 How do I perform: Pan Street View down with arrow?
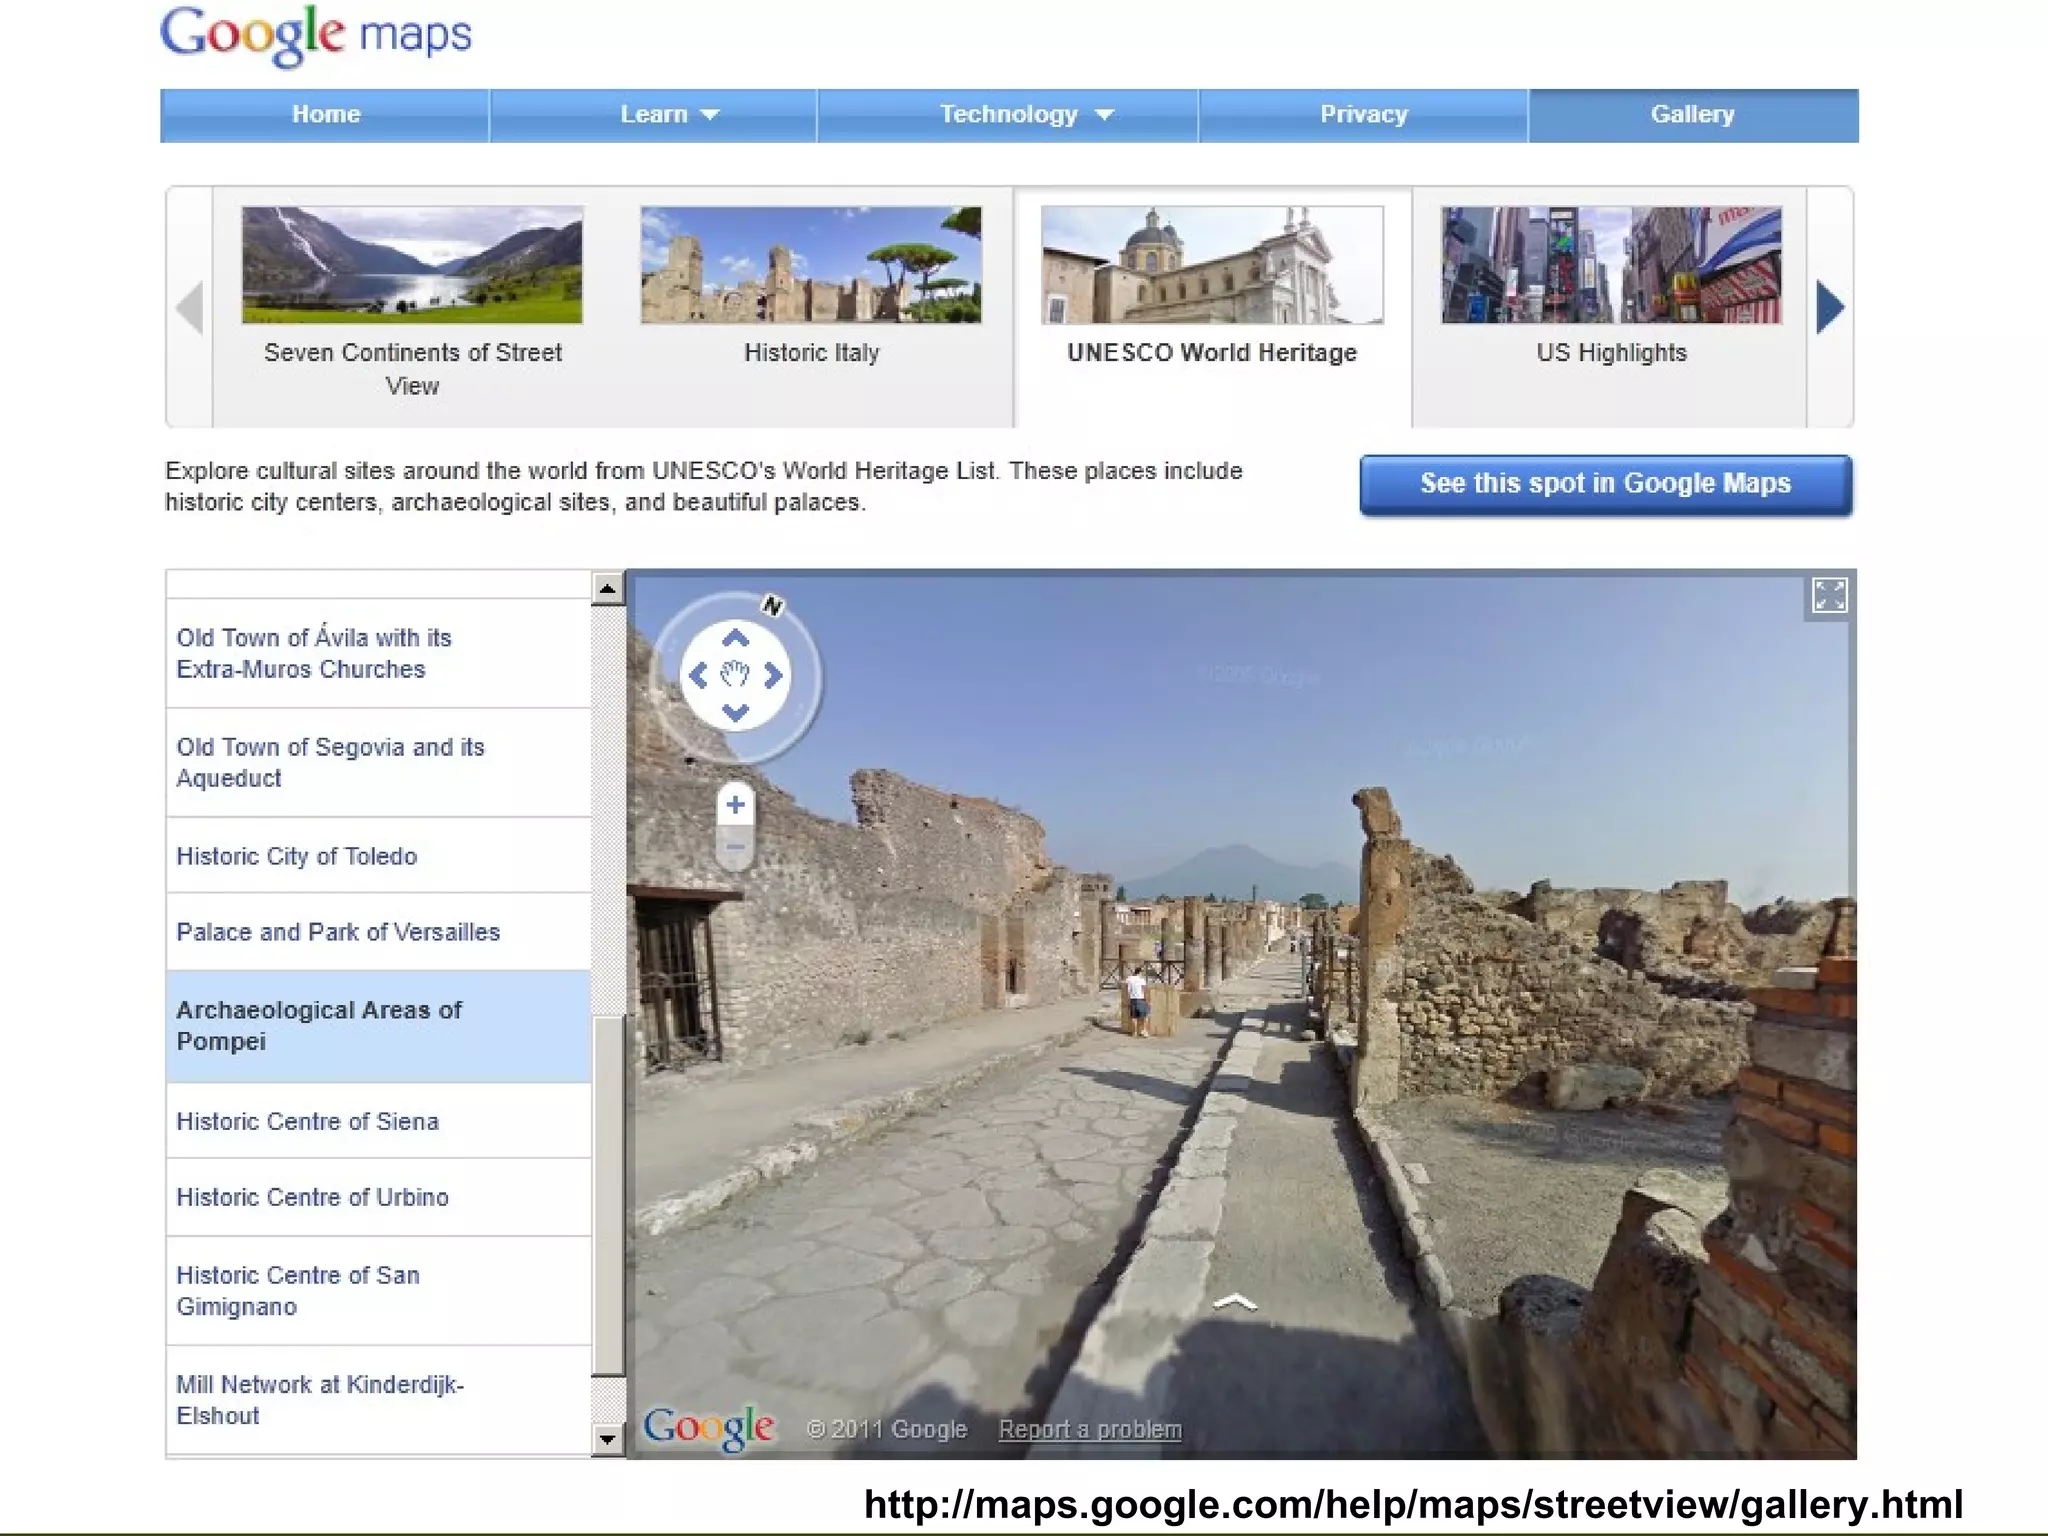pyautogui.click(x=735, y=712)
